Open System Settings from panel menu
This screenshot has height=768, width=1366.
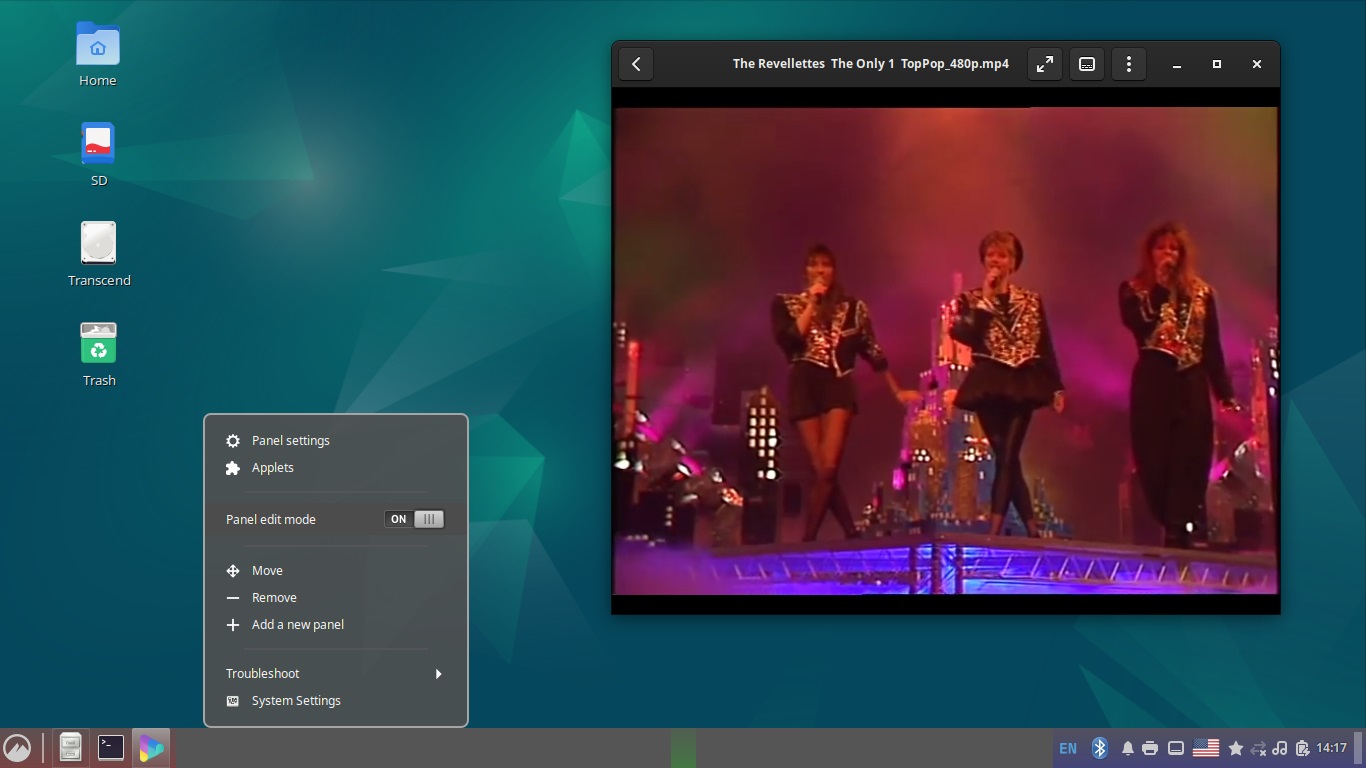pos(336,701)
